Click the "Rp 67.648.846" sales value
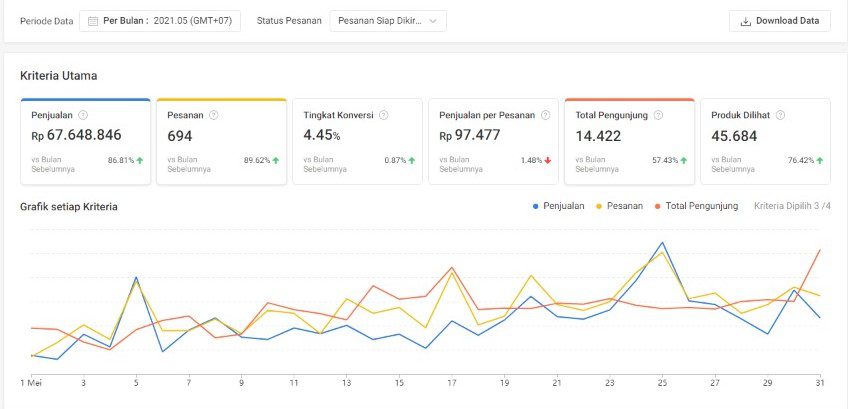Image resolution: width=848 pixels, height=409 pixels. [76, 135]
